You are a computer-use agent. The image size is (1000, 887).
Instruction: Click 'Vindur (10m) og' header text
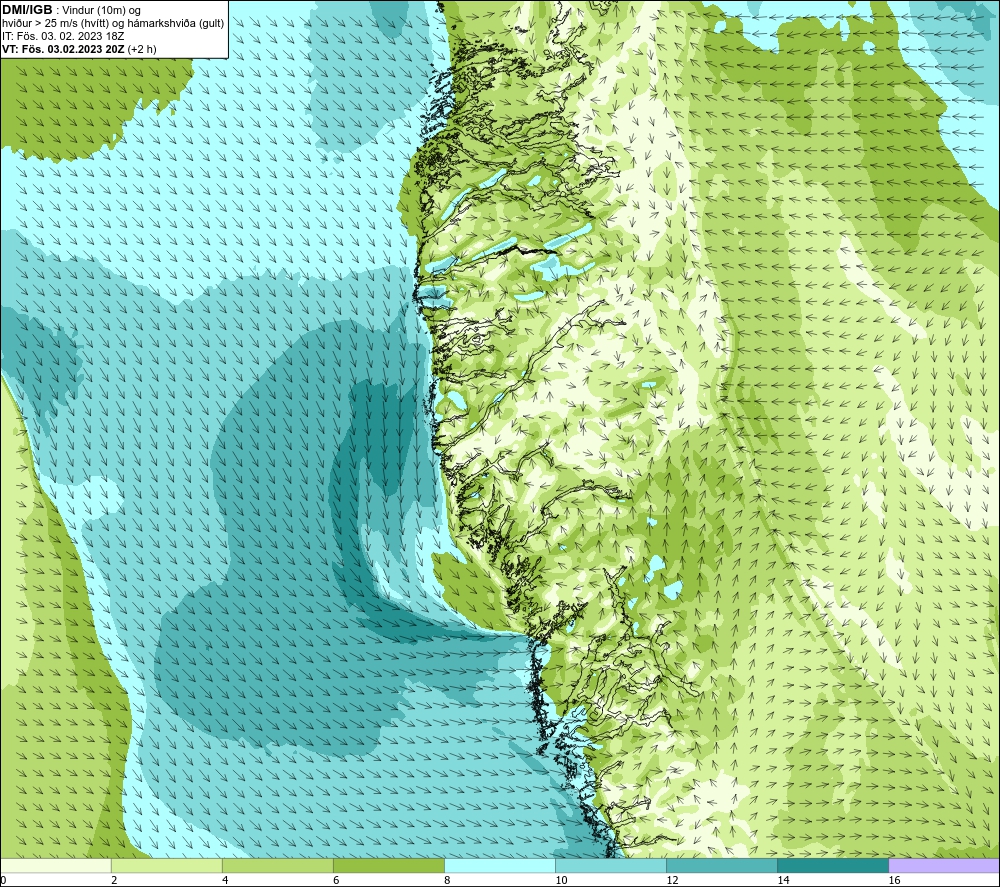click(101, 11)
